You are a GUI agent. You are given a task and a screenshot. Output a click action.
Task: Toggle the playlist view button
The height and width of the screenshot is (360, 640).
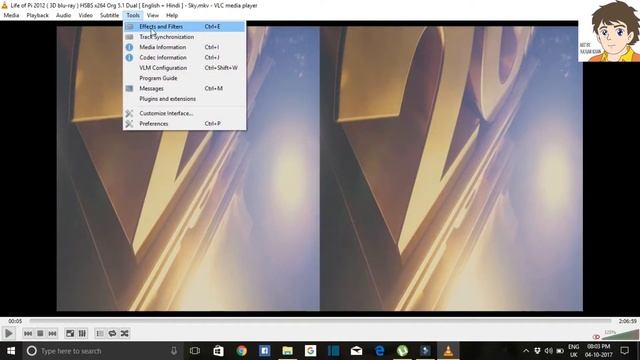coord(100,333)
